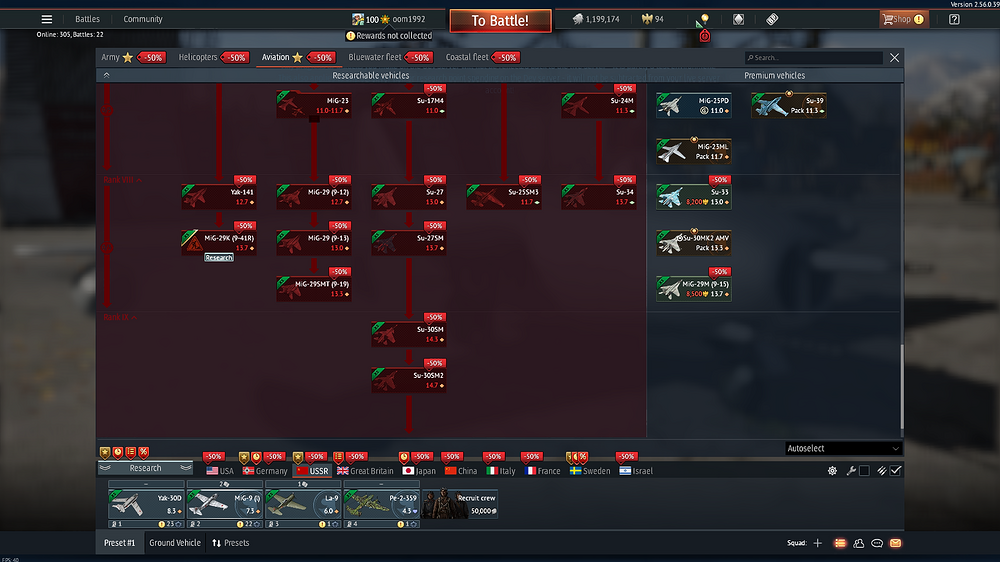Switch to the Coastal fleet tab
Viewport: 1000px width, 562px height.
point(467,57)
